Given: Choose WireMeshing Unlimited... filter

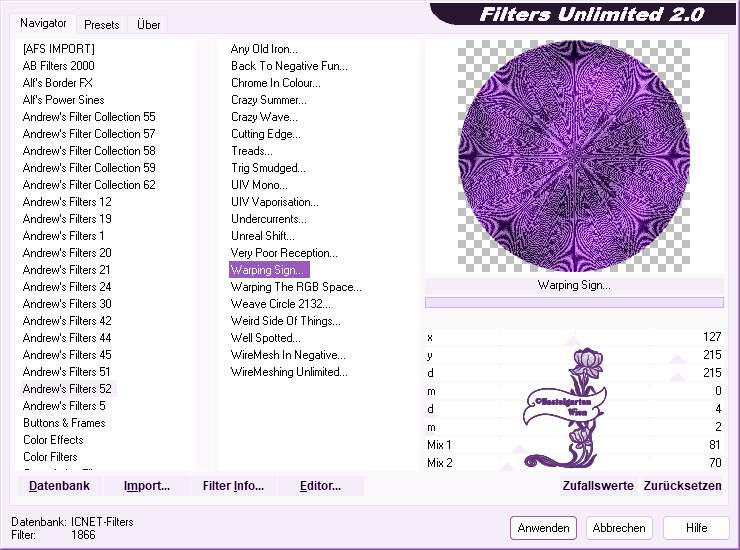Looking at the screenshot, I should point(289,372).
